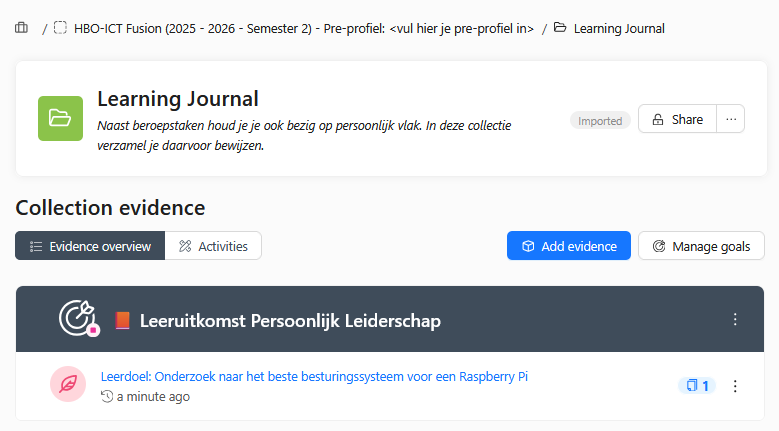Open the more options menu beside Share
Screen dimensions: 779x431
pos(731,119)
